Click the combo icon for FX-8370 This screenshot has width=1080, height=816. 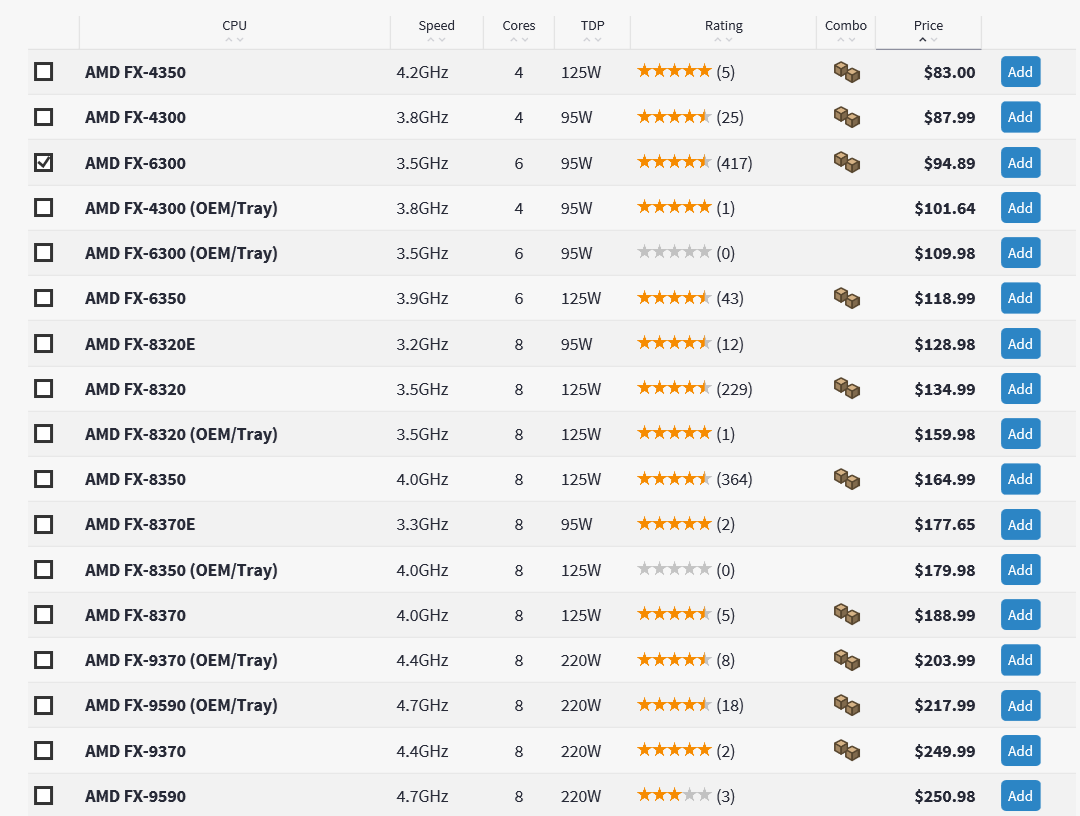coord(846,614)
